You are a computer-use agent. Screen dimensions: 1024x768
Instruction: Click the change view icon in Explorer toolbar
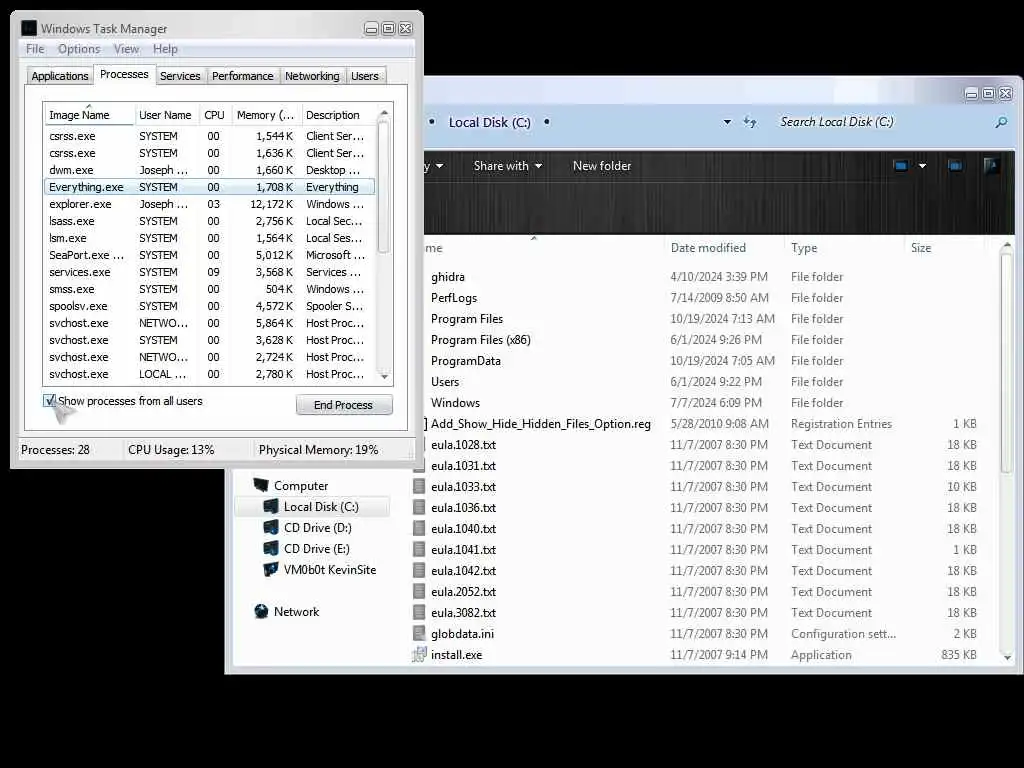901,166
